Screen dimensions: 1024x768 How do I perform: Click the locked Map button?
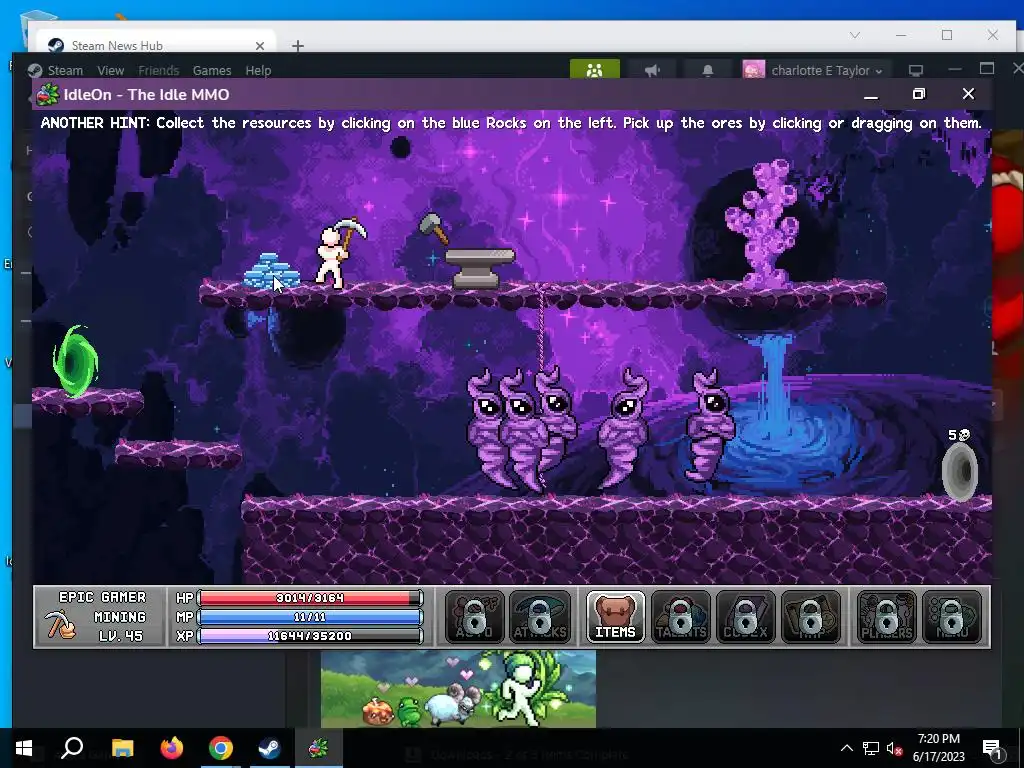(810, 617)
